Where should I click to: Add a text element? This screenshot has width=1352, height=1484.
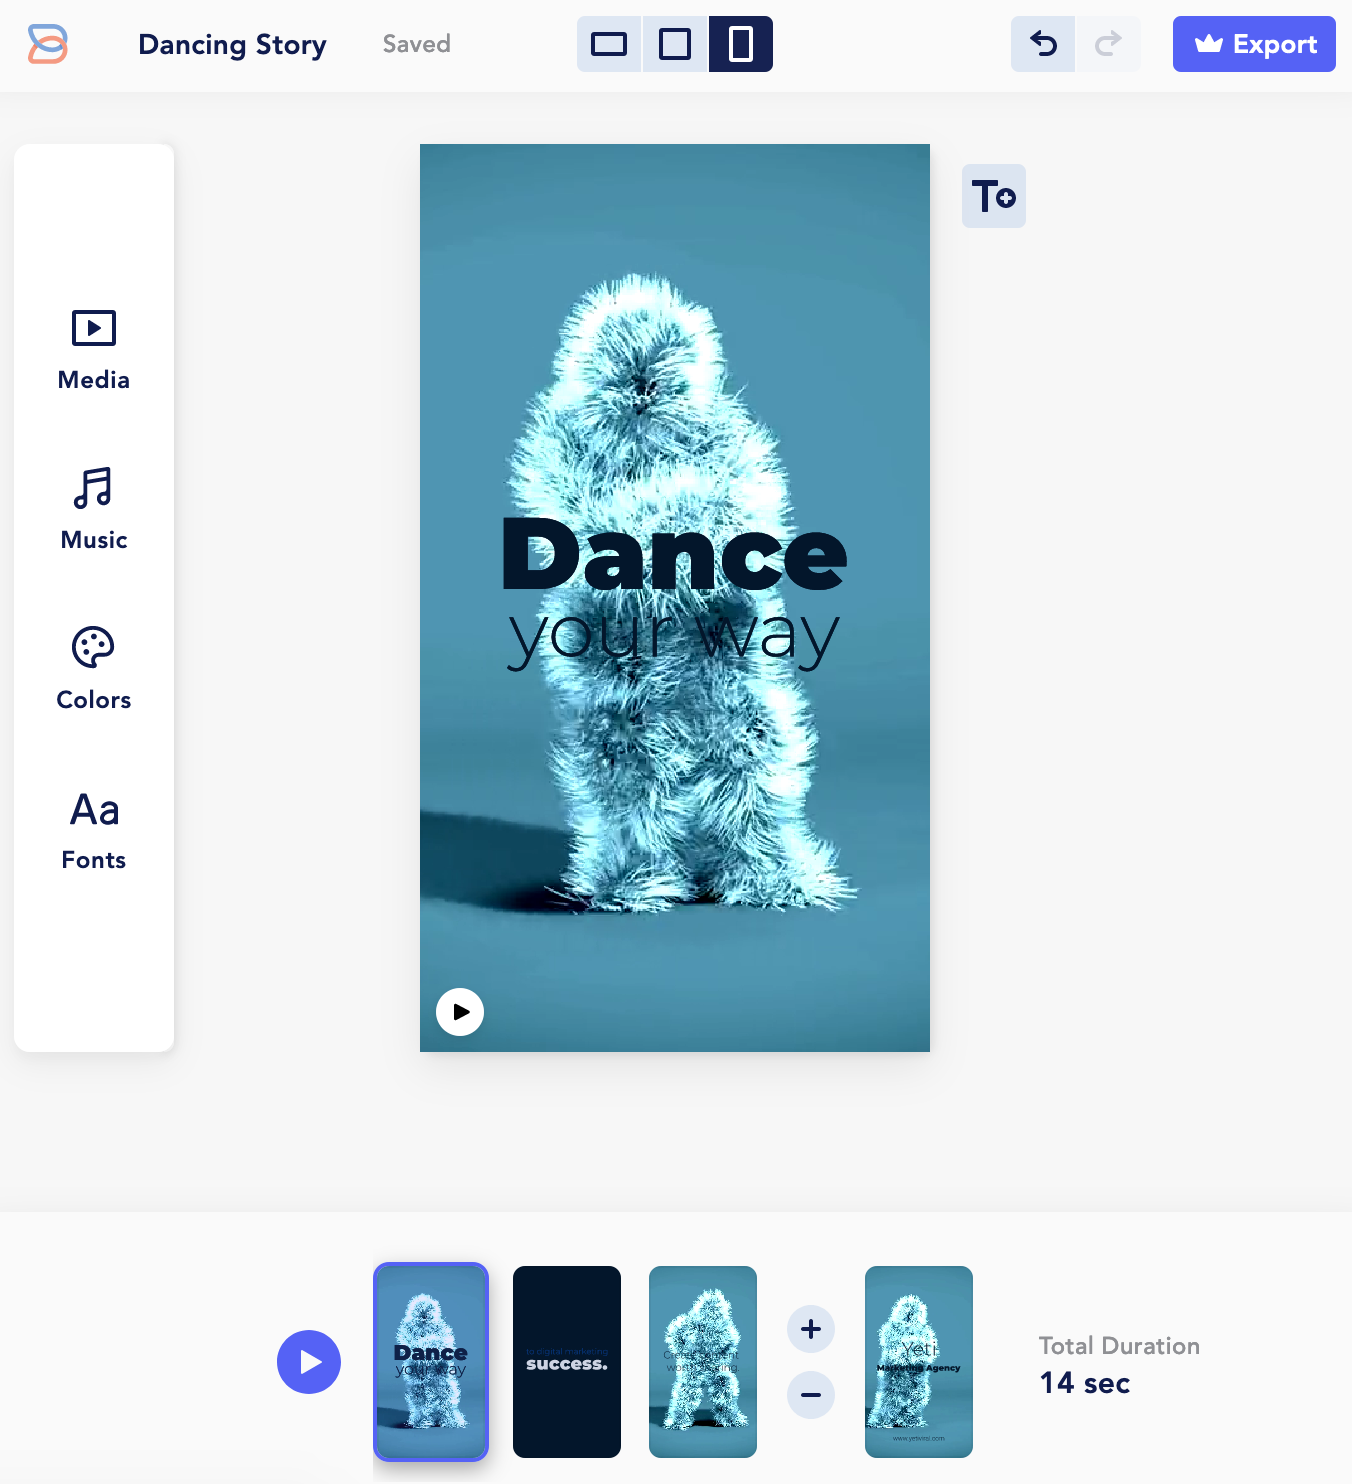[994, 196]
